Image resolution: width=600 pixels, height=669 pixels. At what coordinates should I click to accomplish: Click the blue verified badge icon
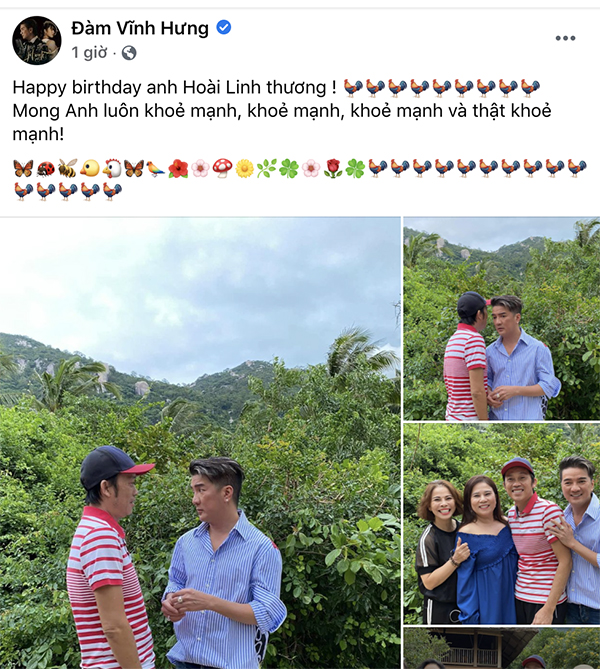(x=224, y=27)
